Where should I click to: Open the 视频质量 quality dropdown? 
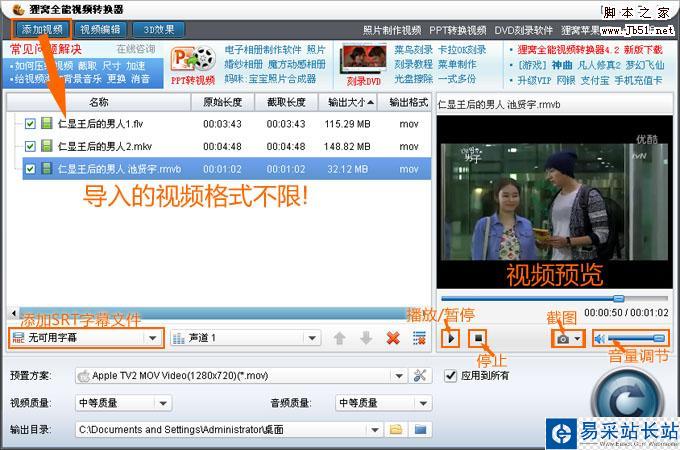pyautogui.click(x=124, y=403)
